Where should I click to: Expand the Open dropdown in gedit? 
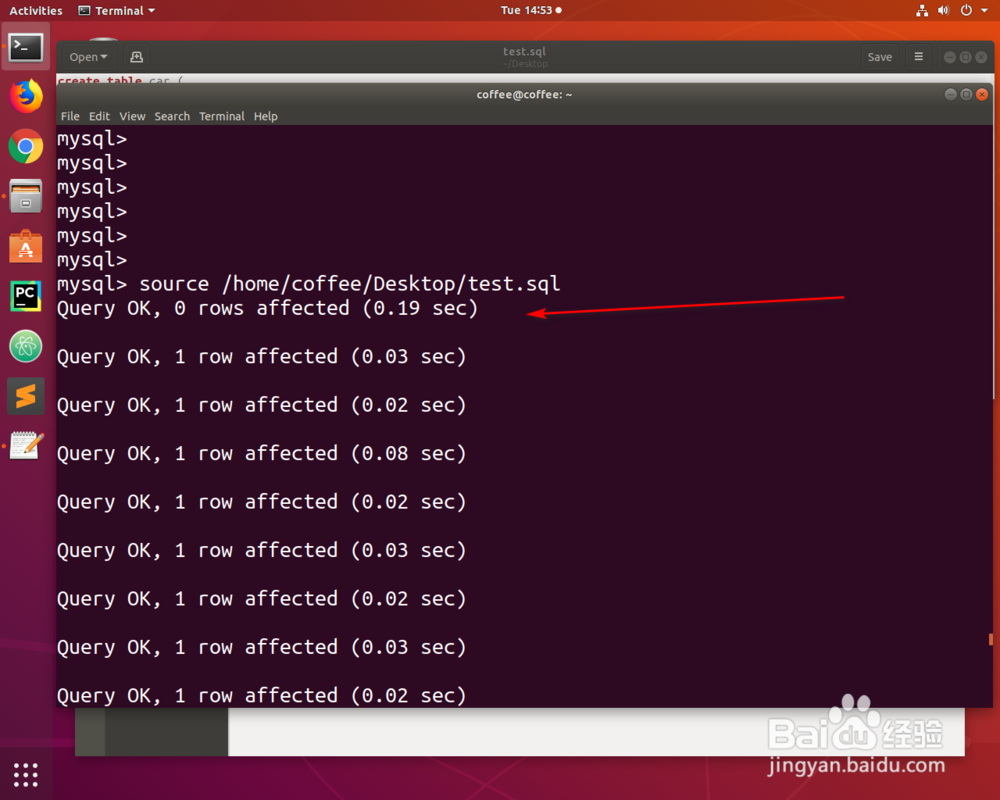(x=88, y=57)
